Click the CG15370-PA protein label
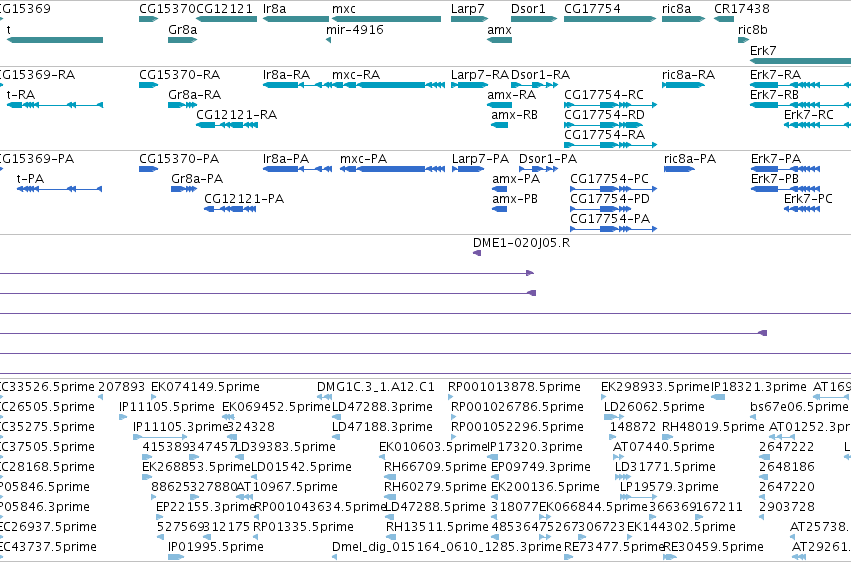The width and height of the screenshot is (851, 562). [179, 159]
